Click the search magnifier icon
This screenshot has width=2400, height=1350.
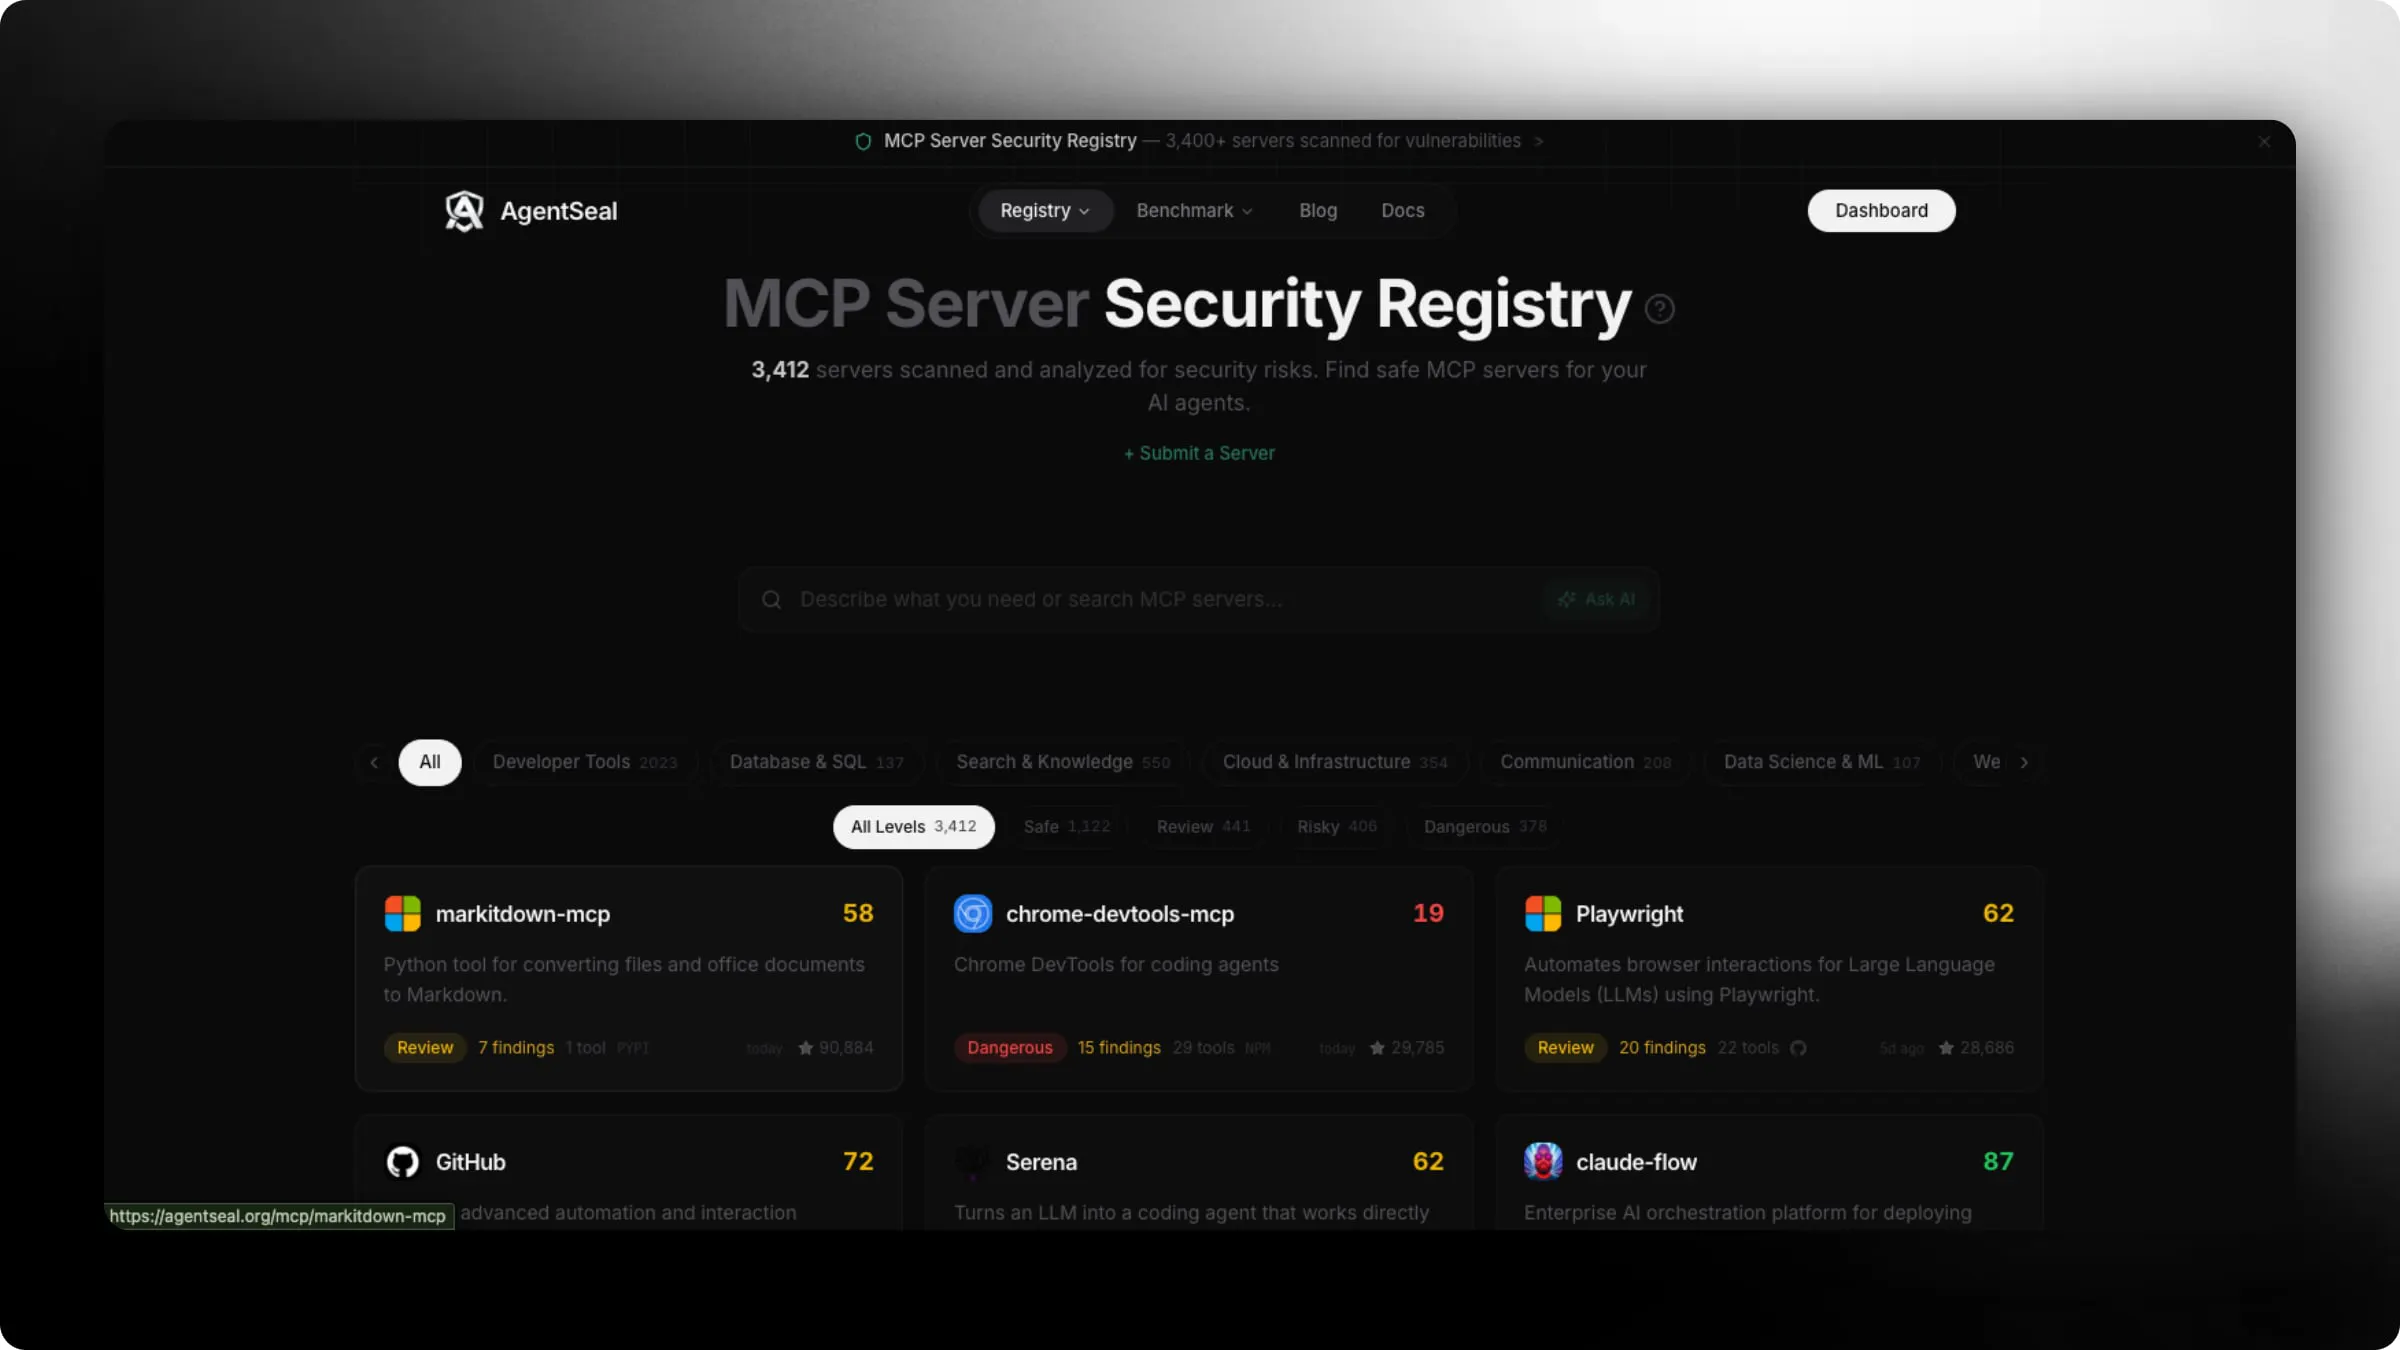pyautogui.click(x=771, y=599)
